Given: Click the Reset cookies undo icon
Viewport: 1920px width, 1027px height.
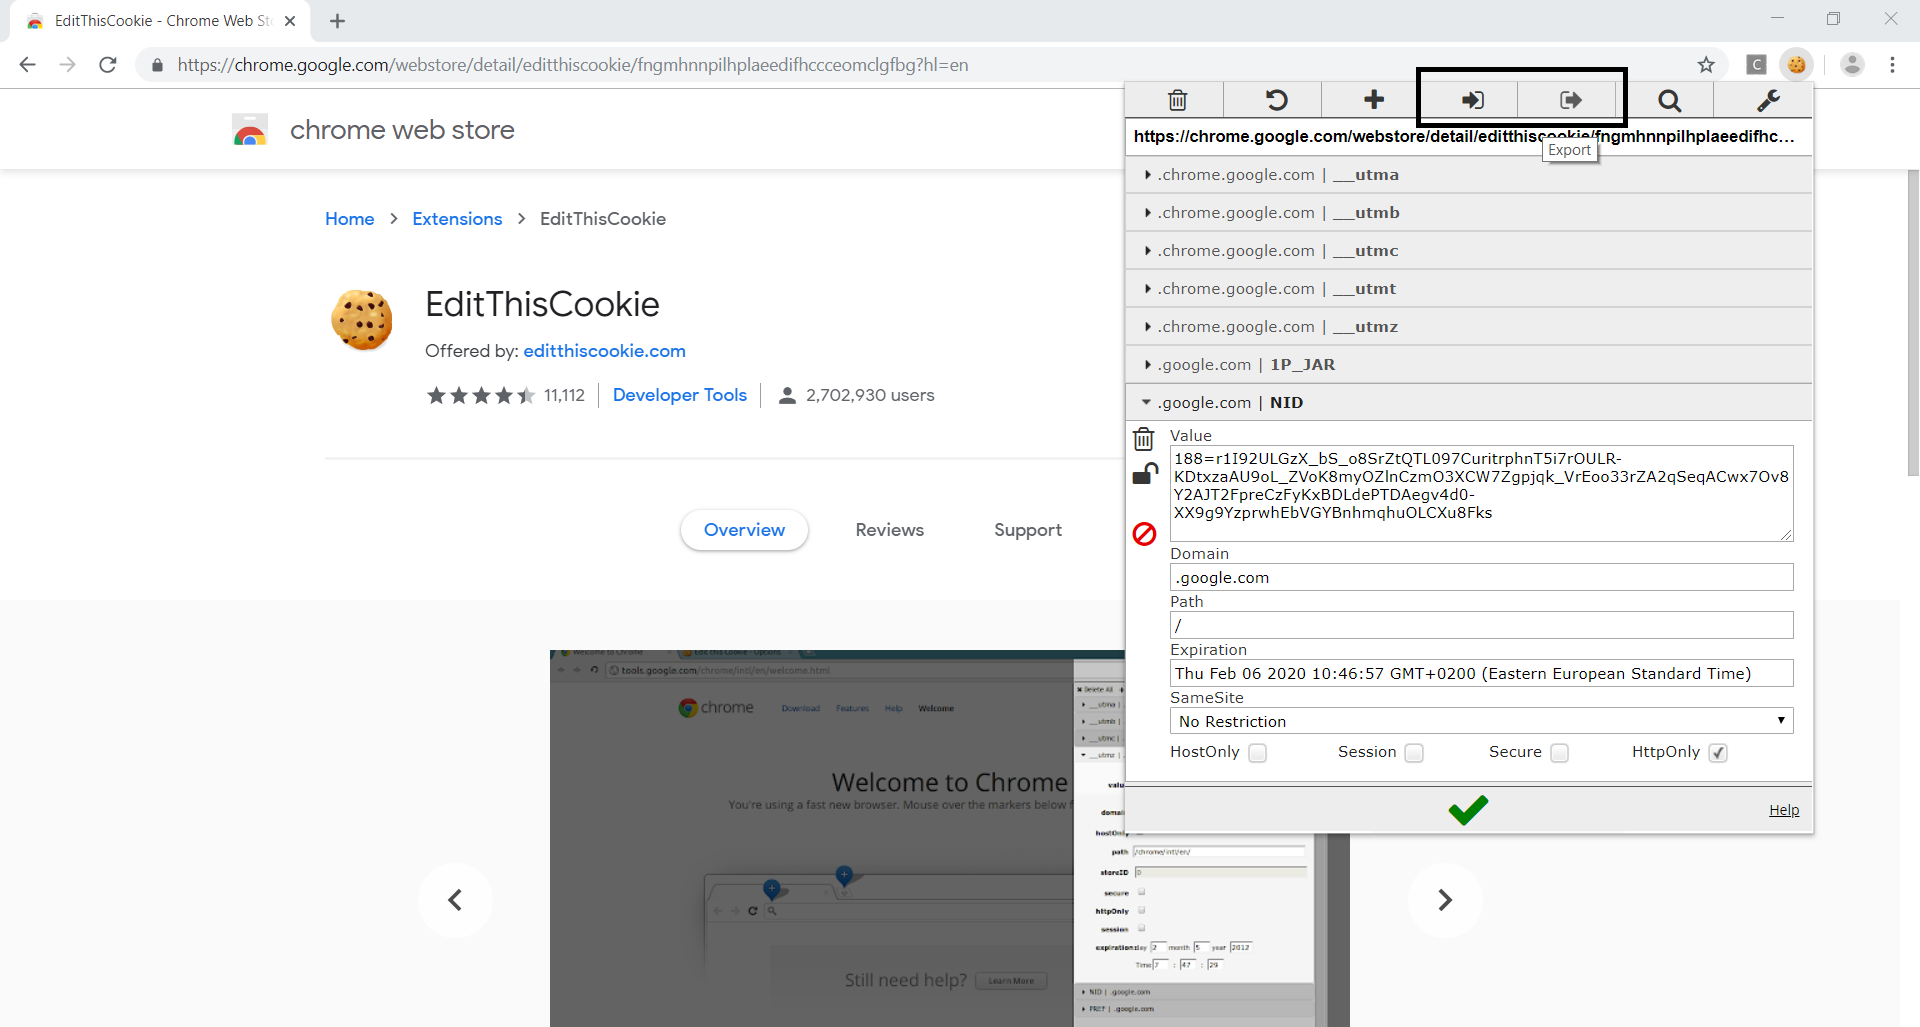Looking at the screenshot, I should click(x=1276, y=100).
